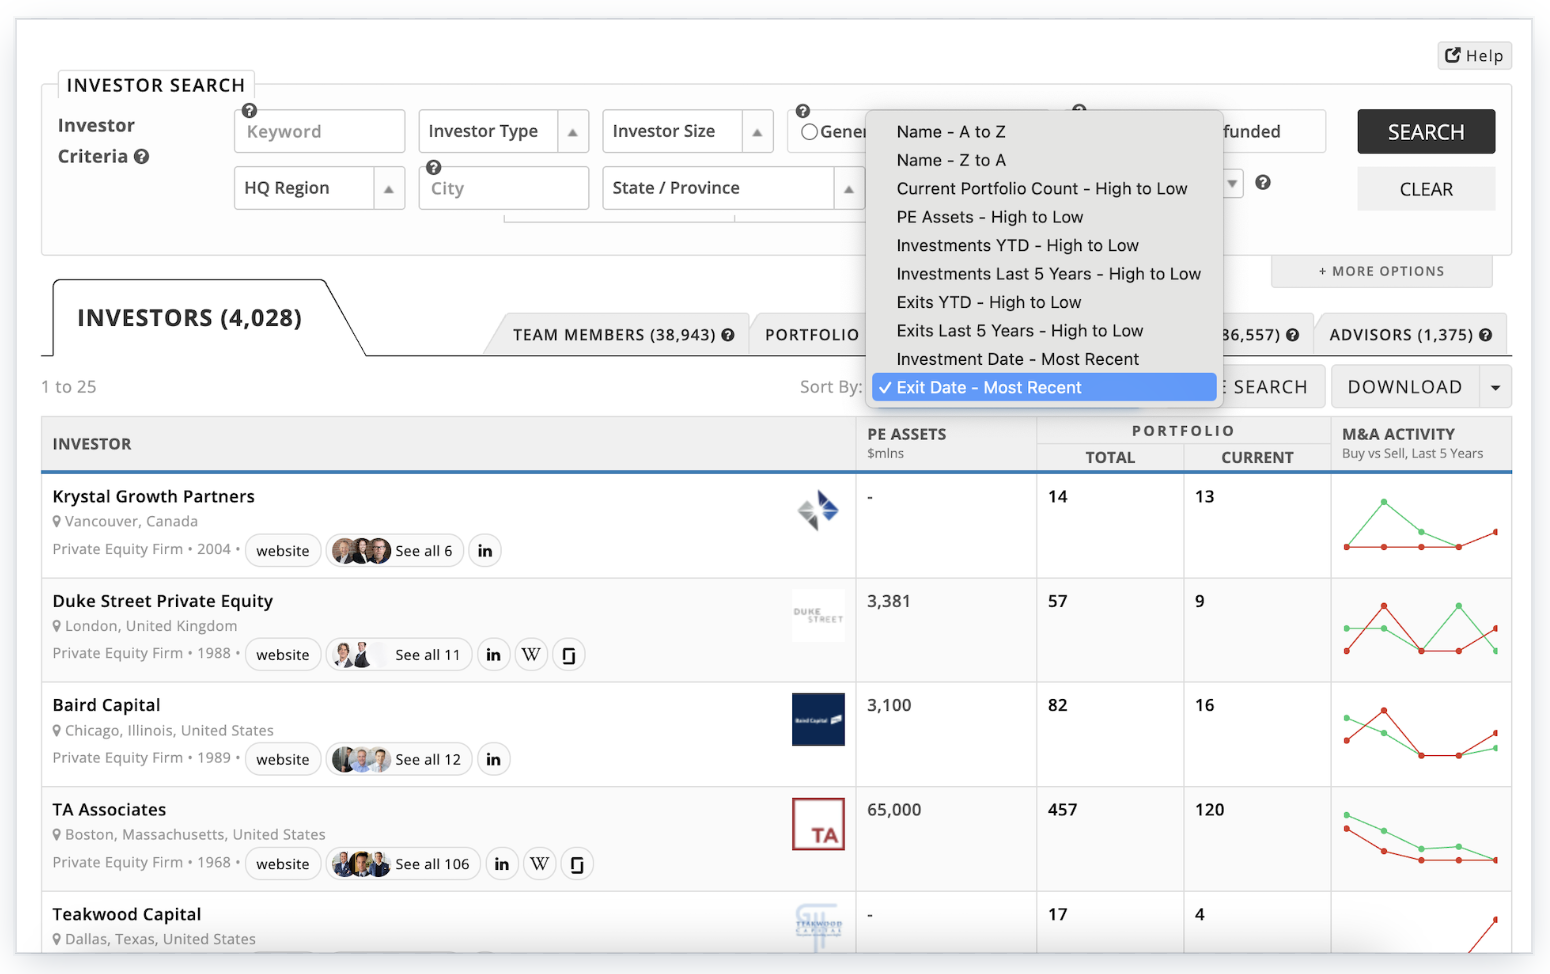Click Glassdoor icon in TA Associates row

click(x=577, y=864)
